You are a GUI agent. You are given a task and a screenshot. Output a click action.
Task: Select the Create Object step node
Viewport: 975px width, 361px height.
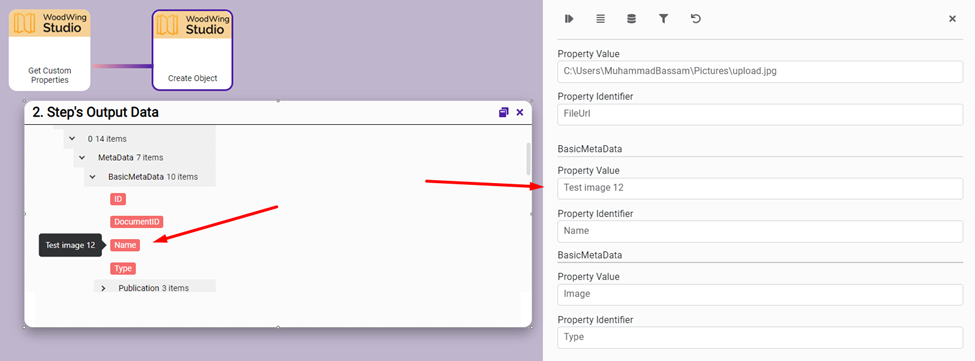point(193,50)
